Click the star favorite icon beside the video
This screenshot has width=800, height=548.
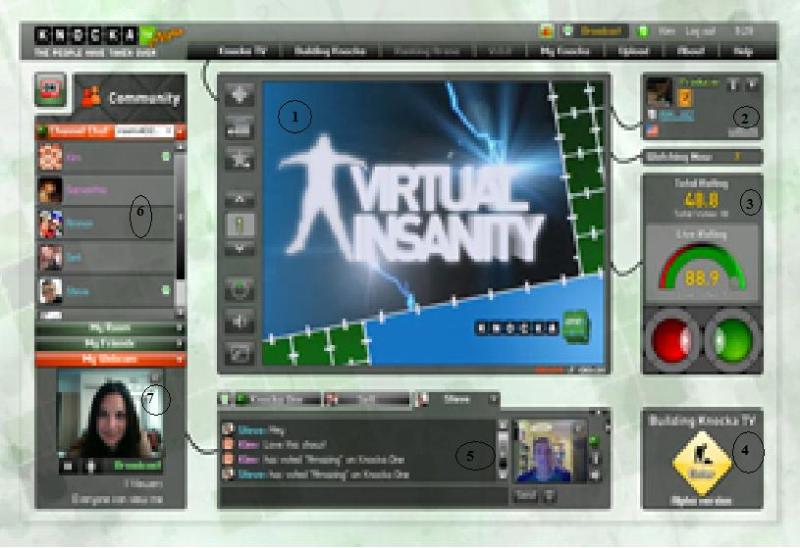(x=240, y=159)
